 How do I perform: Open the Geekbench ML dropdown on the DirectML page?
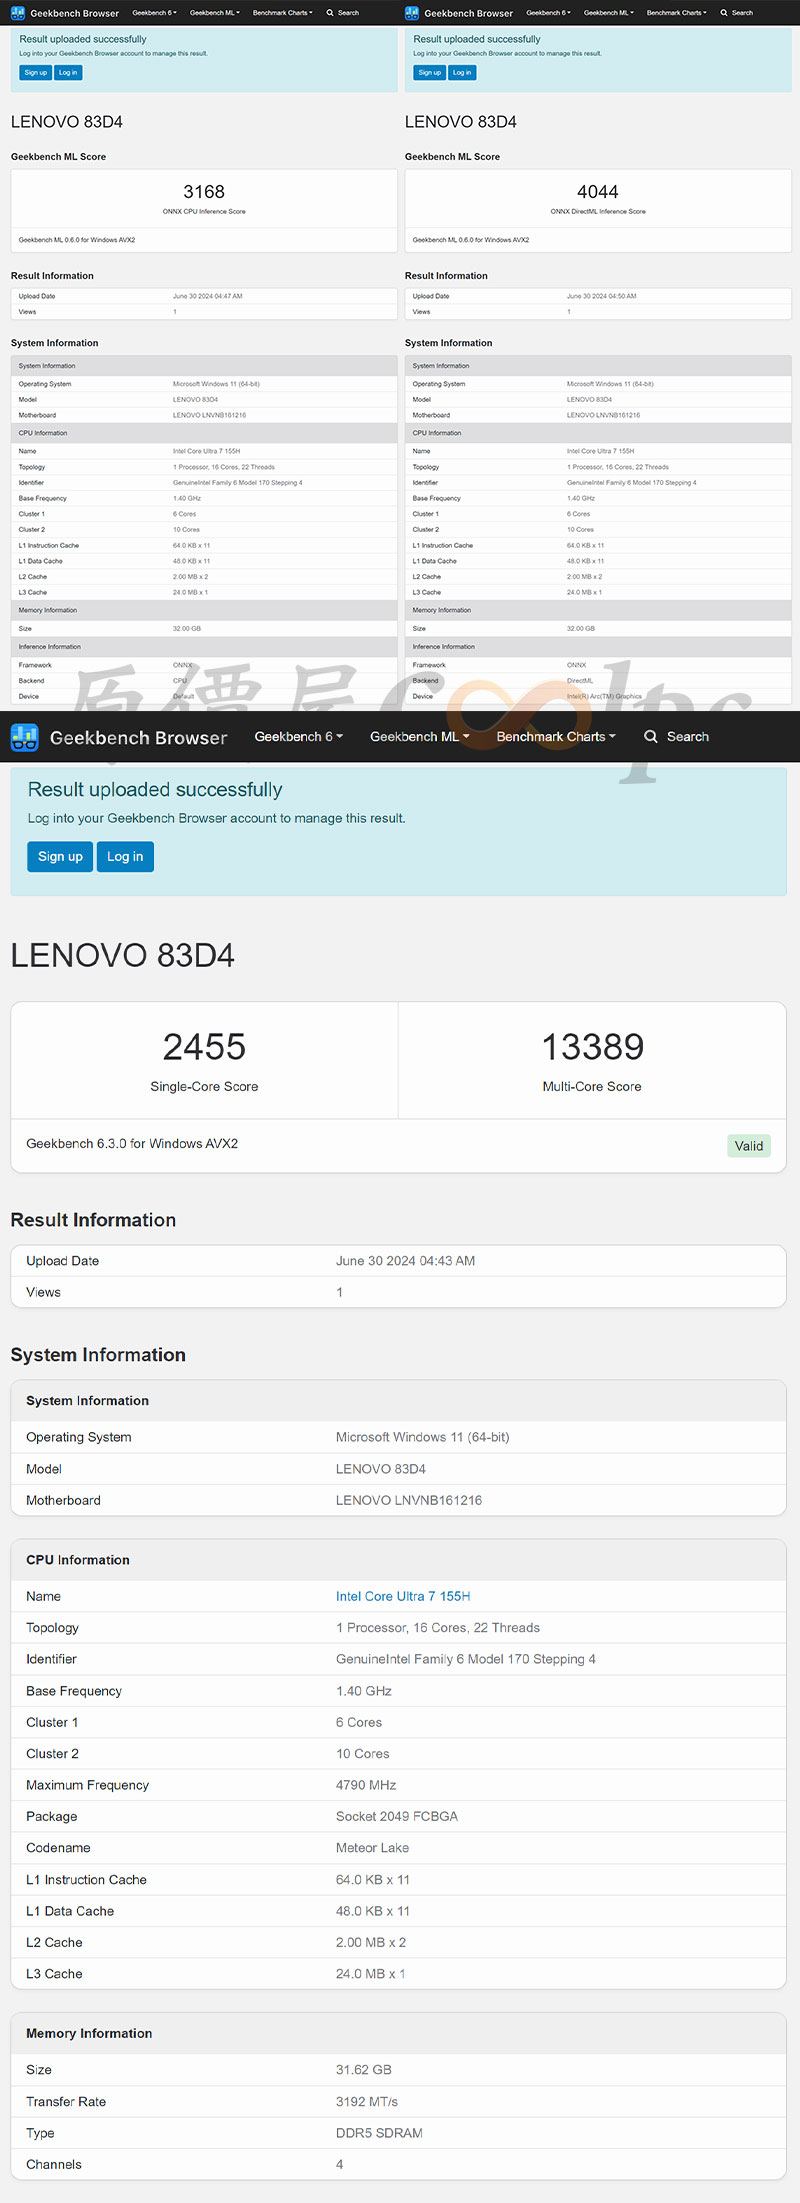click(609, 13)
